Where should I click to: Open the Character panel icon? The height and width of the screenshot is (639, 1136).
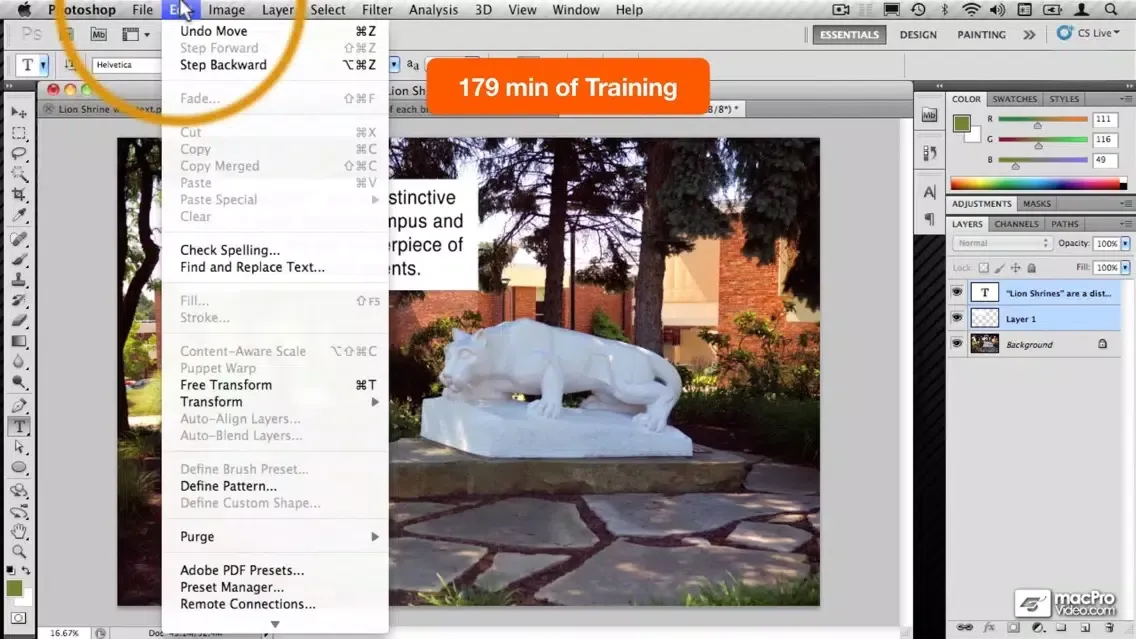pyautogui.click(x=930, y=192)
